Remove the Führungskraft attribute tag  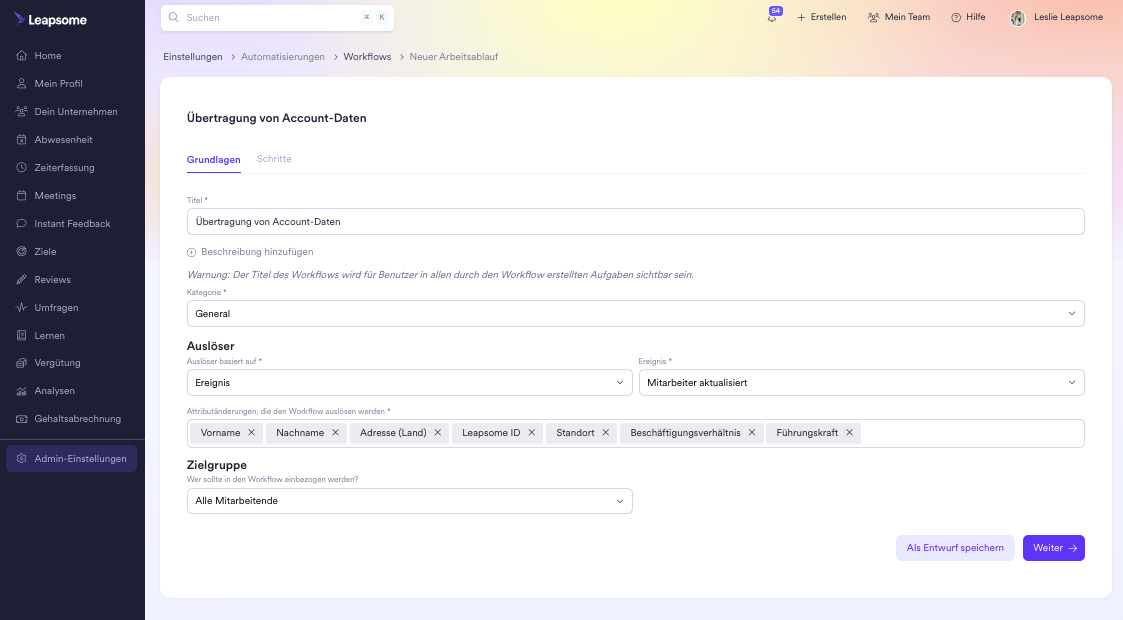849,433
